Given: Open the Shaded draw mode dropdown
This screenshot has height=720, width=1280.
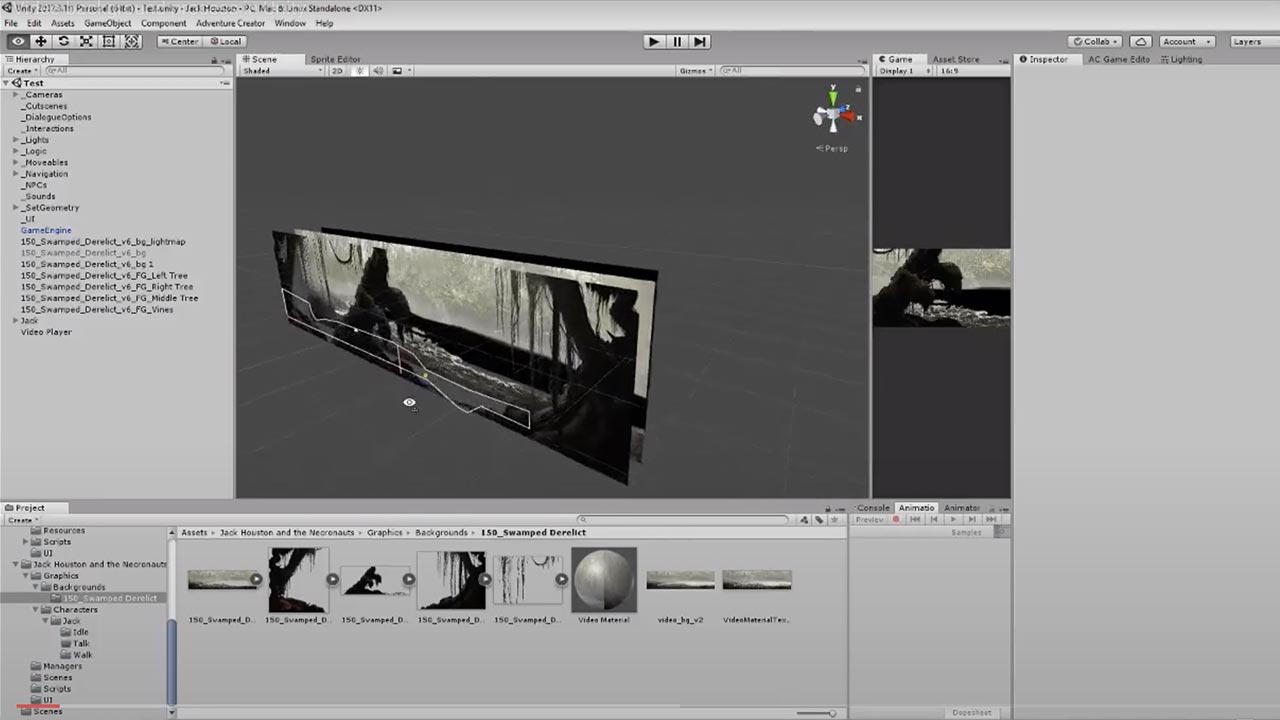Looking at the screenshot, I should point(283,71).
